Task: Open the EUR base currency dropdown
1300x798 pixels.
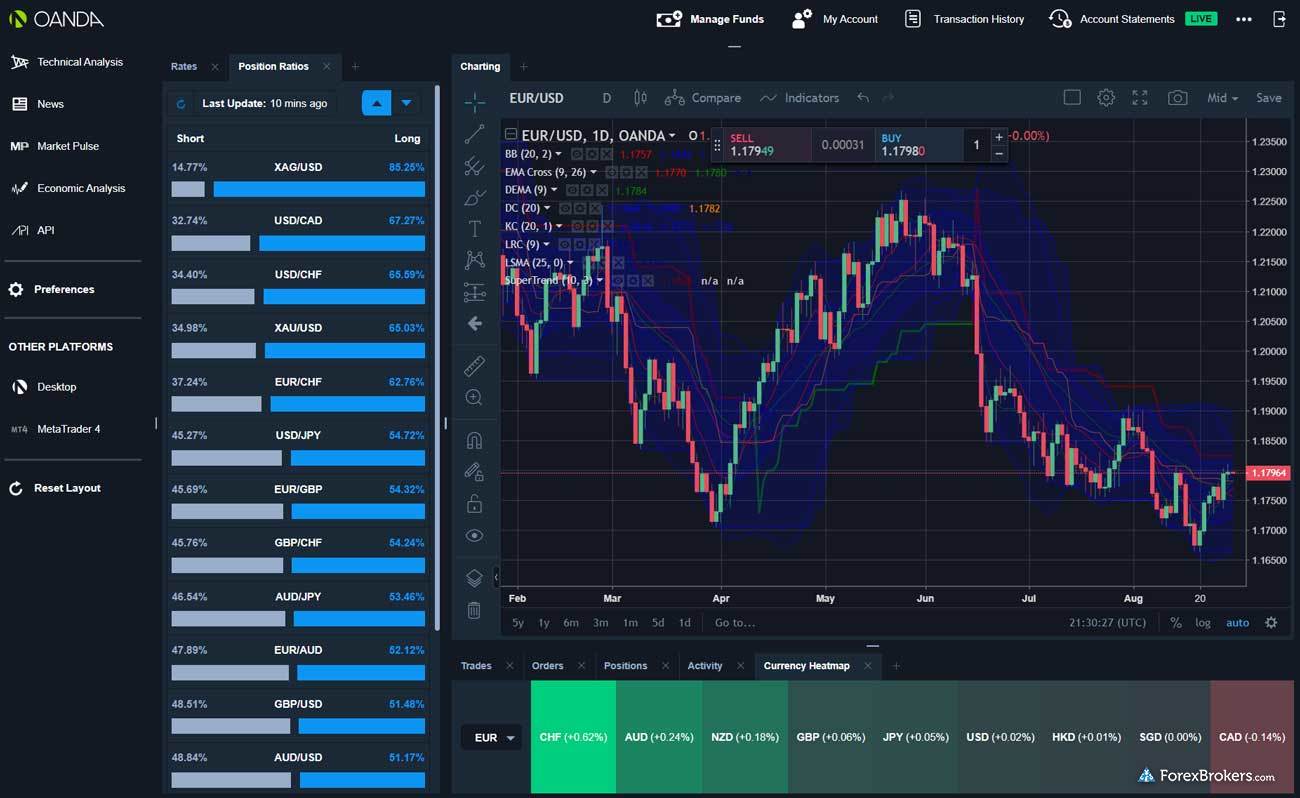Action: point(494,738)
